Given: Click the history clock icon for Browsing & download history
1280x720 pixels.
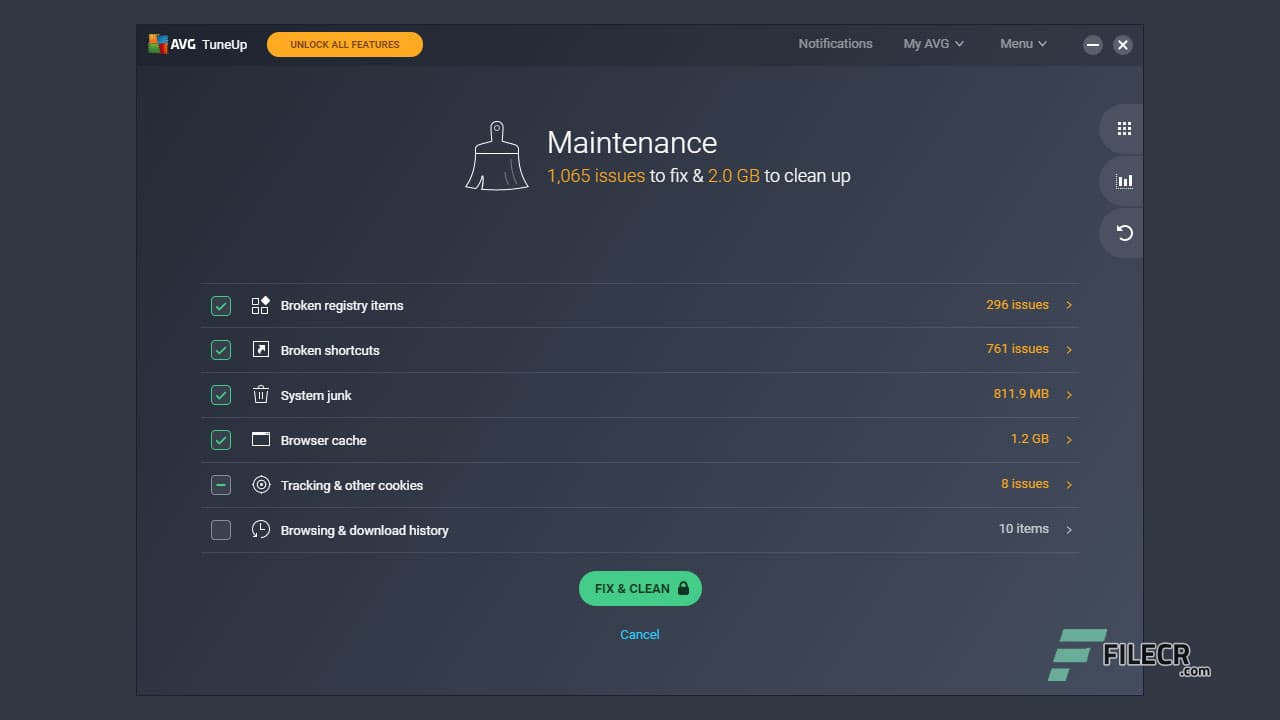Looking at the screenshot, I should click(260, 530).
